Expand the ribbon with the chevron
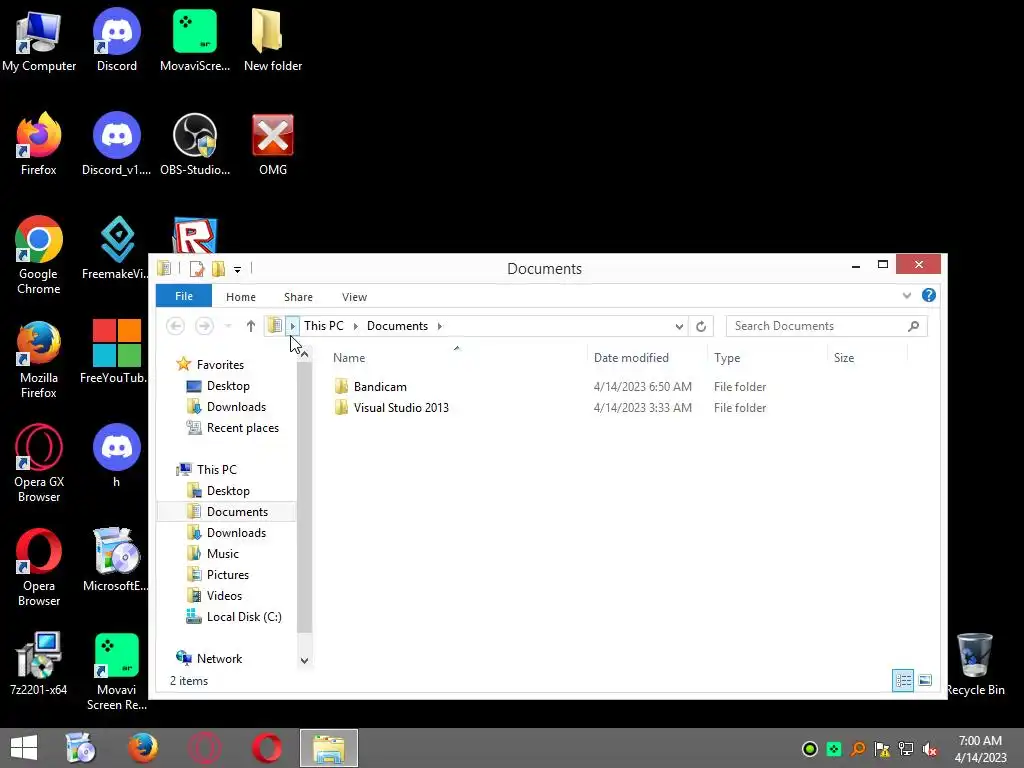Viewport: 1024px width, 768px height. click(906, 295)
